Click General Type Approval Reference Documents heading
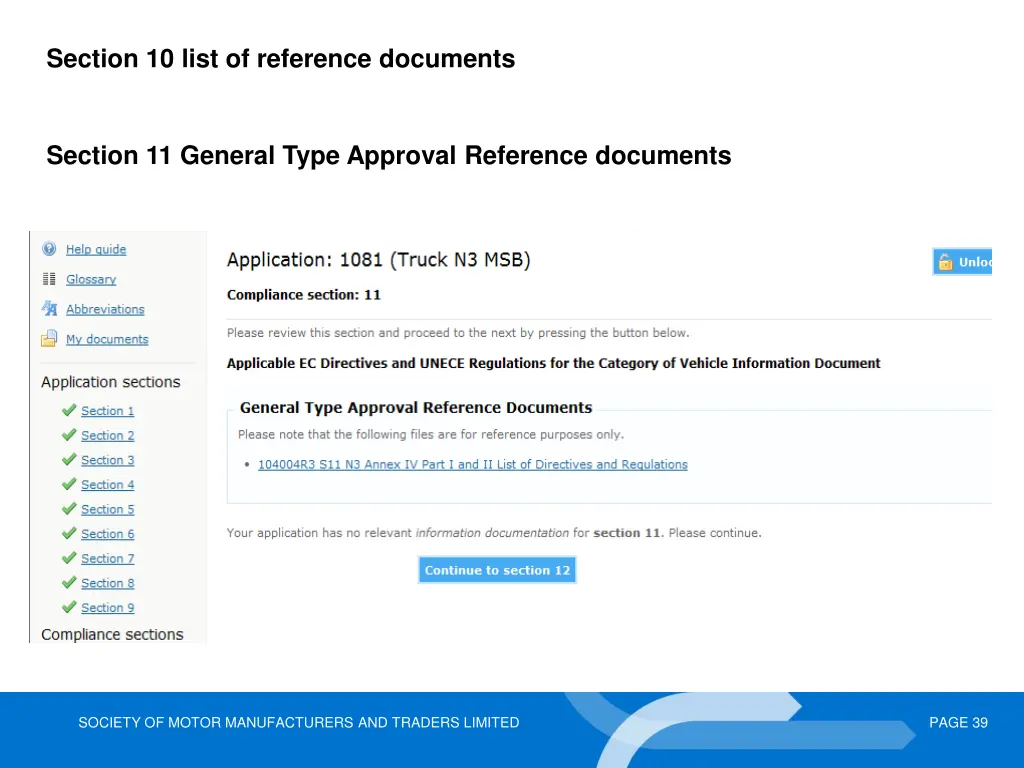1024x768 pixels. click(416, 408)
